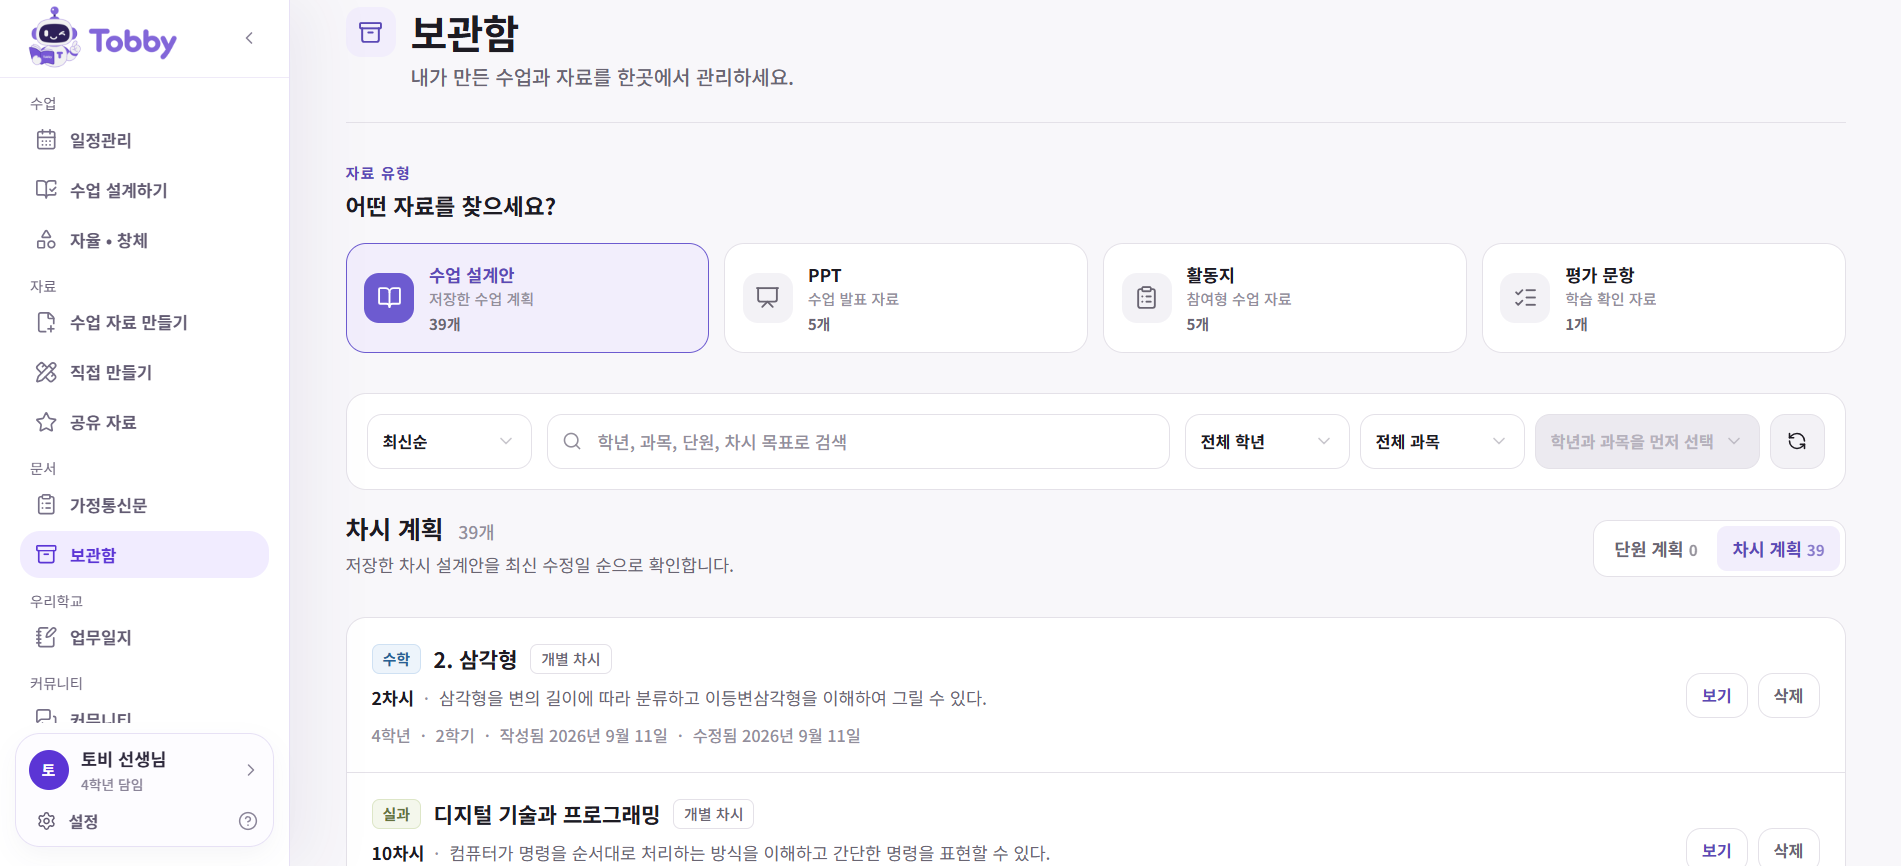Click the 보관함 archive icon in sidebar
Screen dimensions: 1901x866
[46, 554]
